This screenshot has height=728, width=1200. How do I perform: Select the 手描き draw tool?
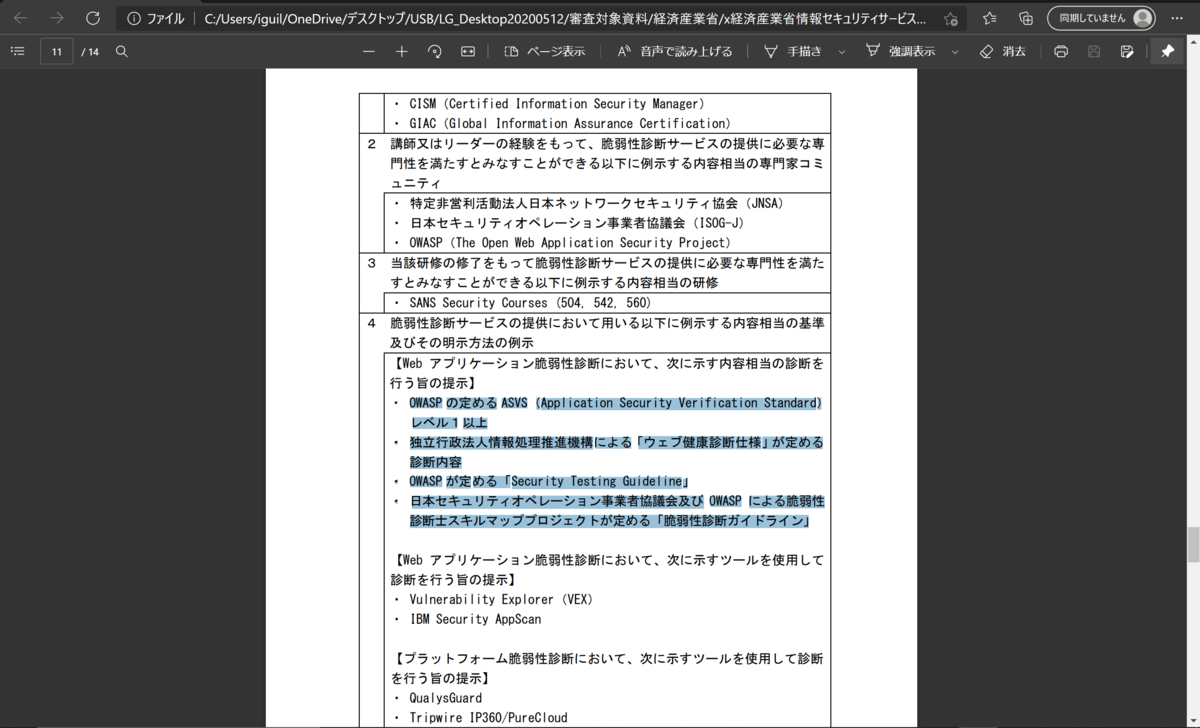(x=794, y=51)
